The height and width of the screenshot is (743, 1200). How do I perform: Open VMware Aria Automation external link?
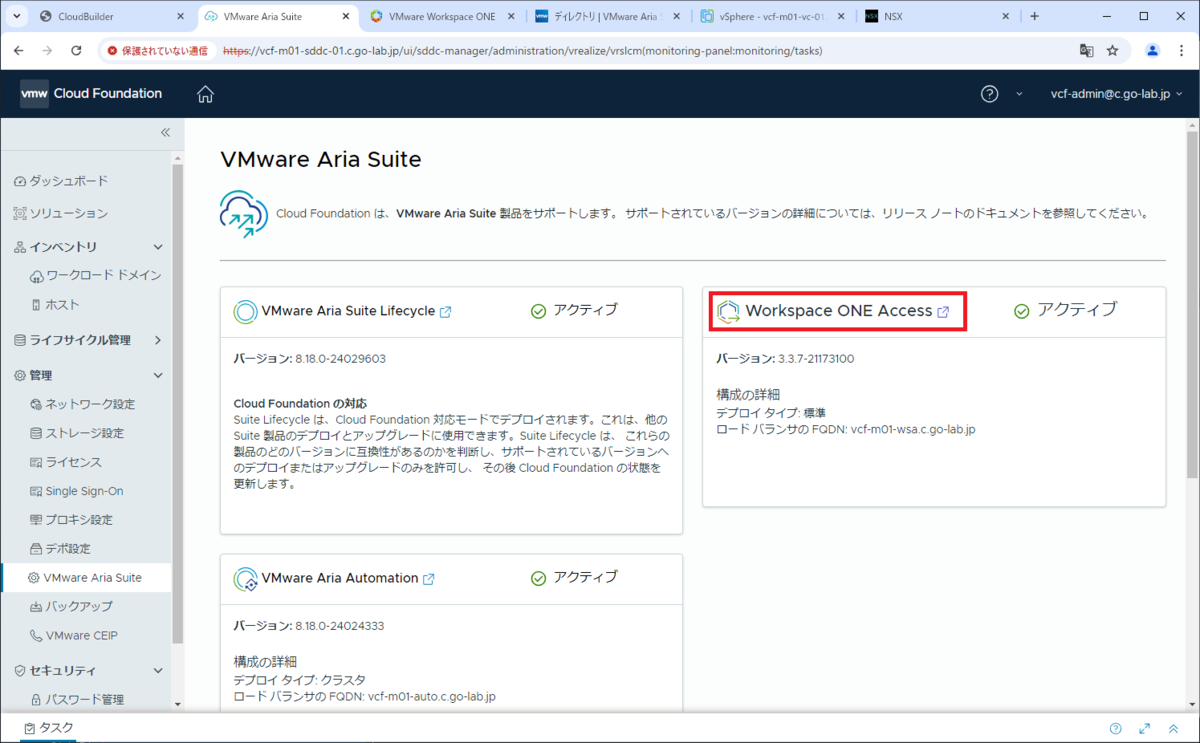click(x=429, y=579)
